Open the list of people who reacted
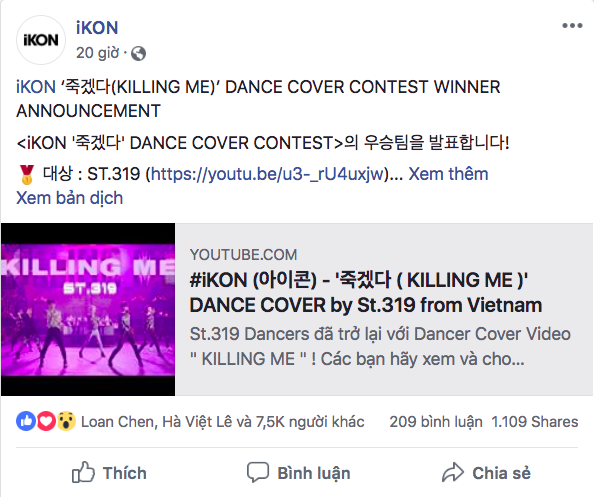594x497 pixels. (x=223, y=422)
